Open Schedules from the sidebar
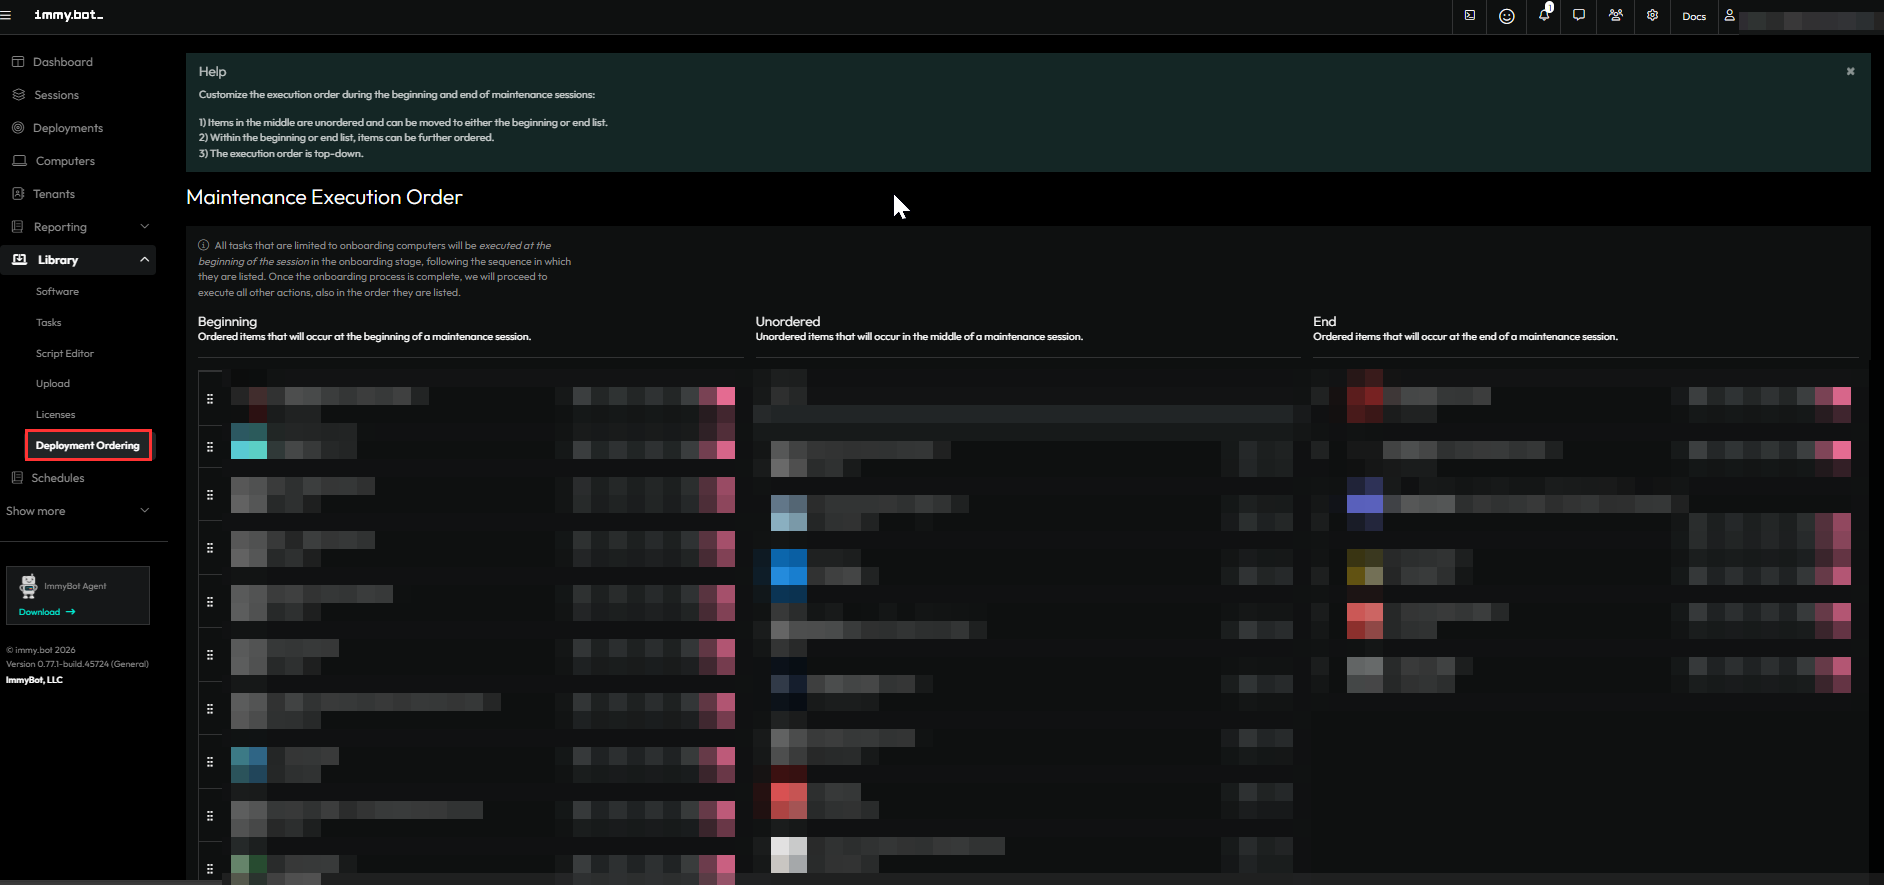The width and height of the screenshot is (1884, 885). [57, 478]
